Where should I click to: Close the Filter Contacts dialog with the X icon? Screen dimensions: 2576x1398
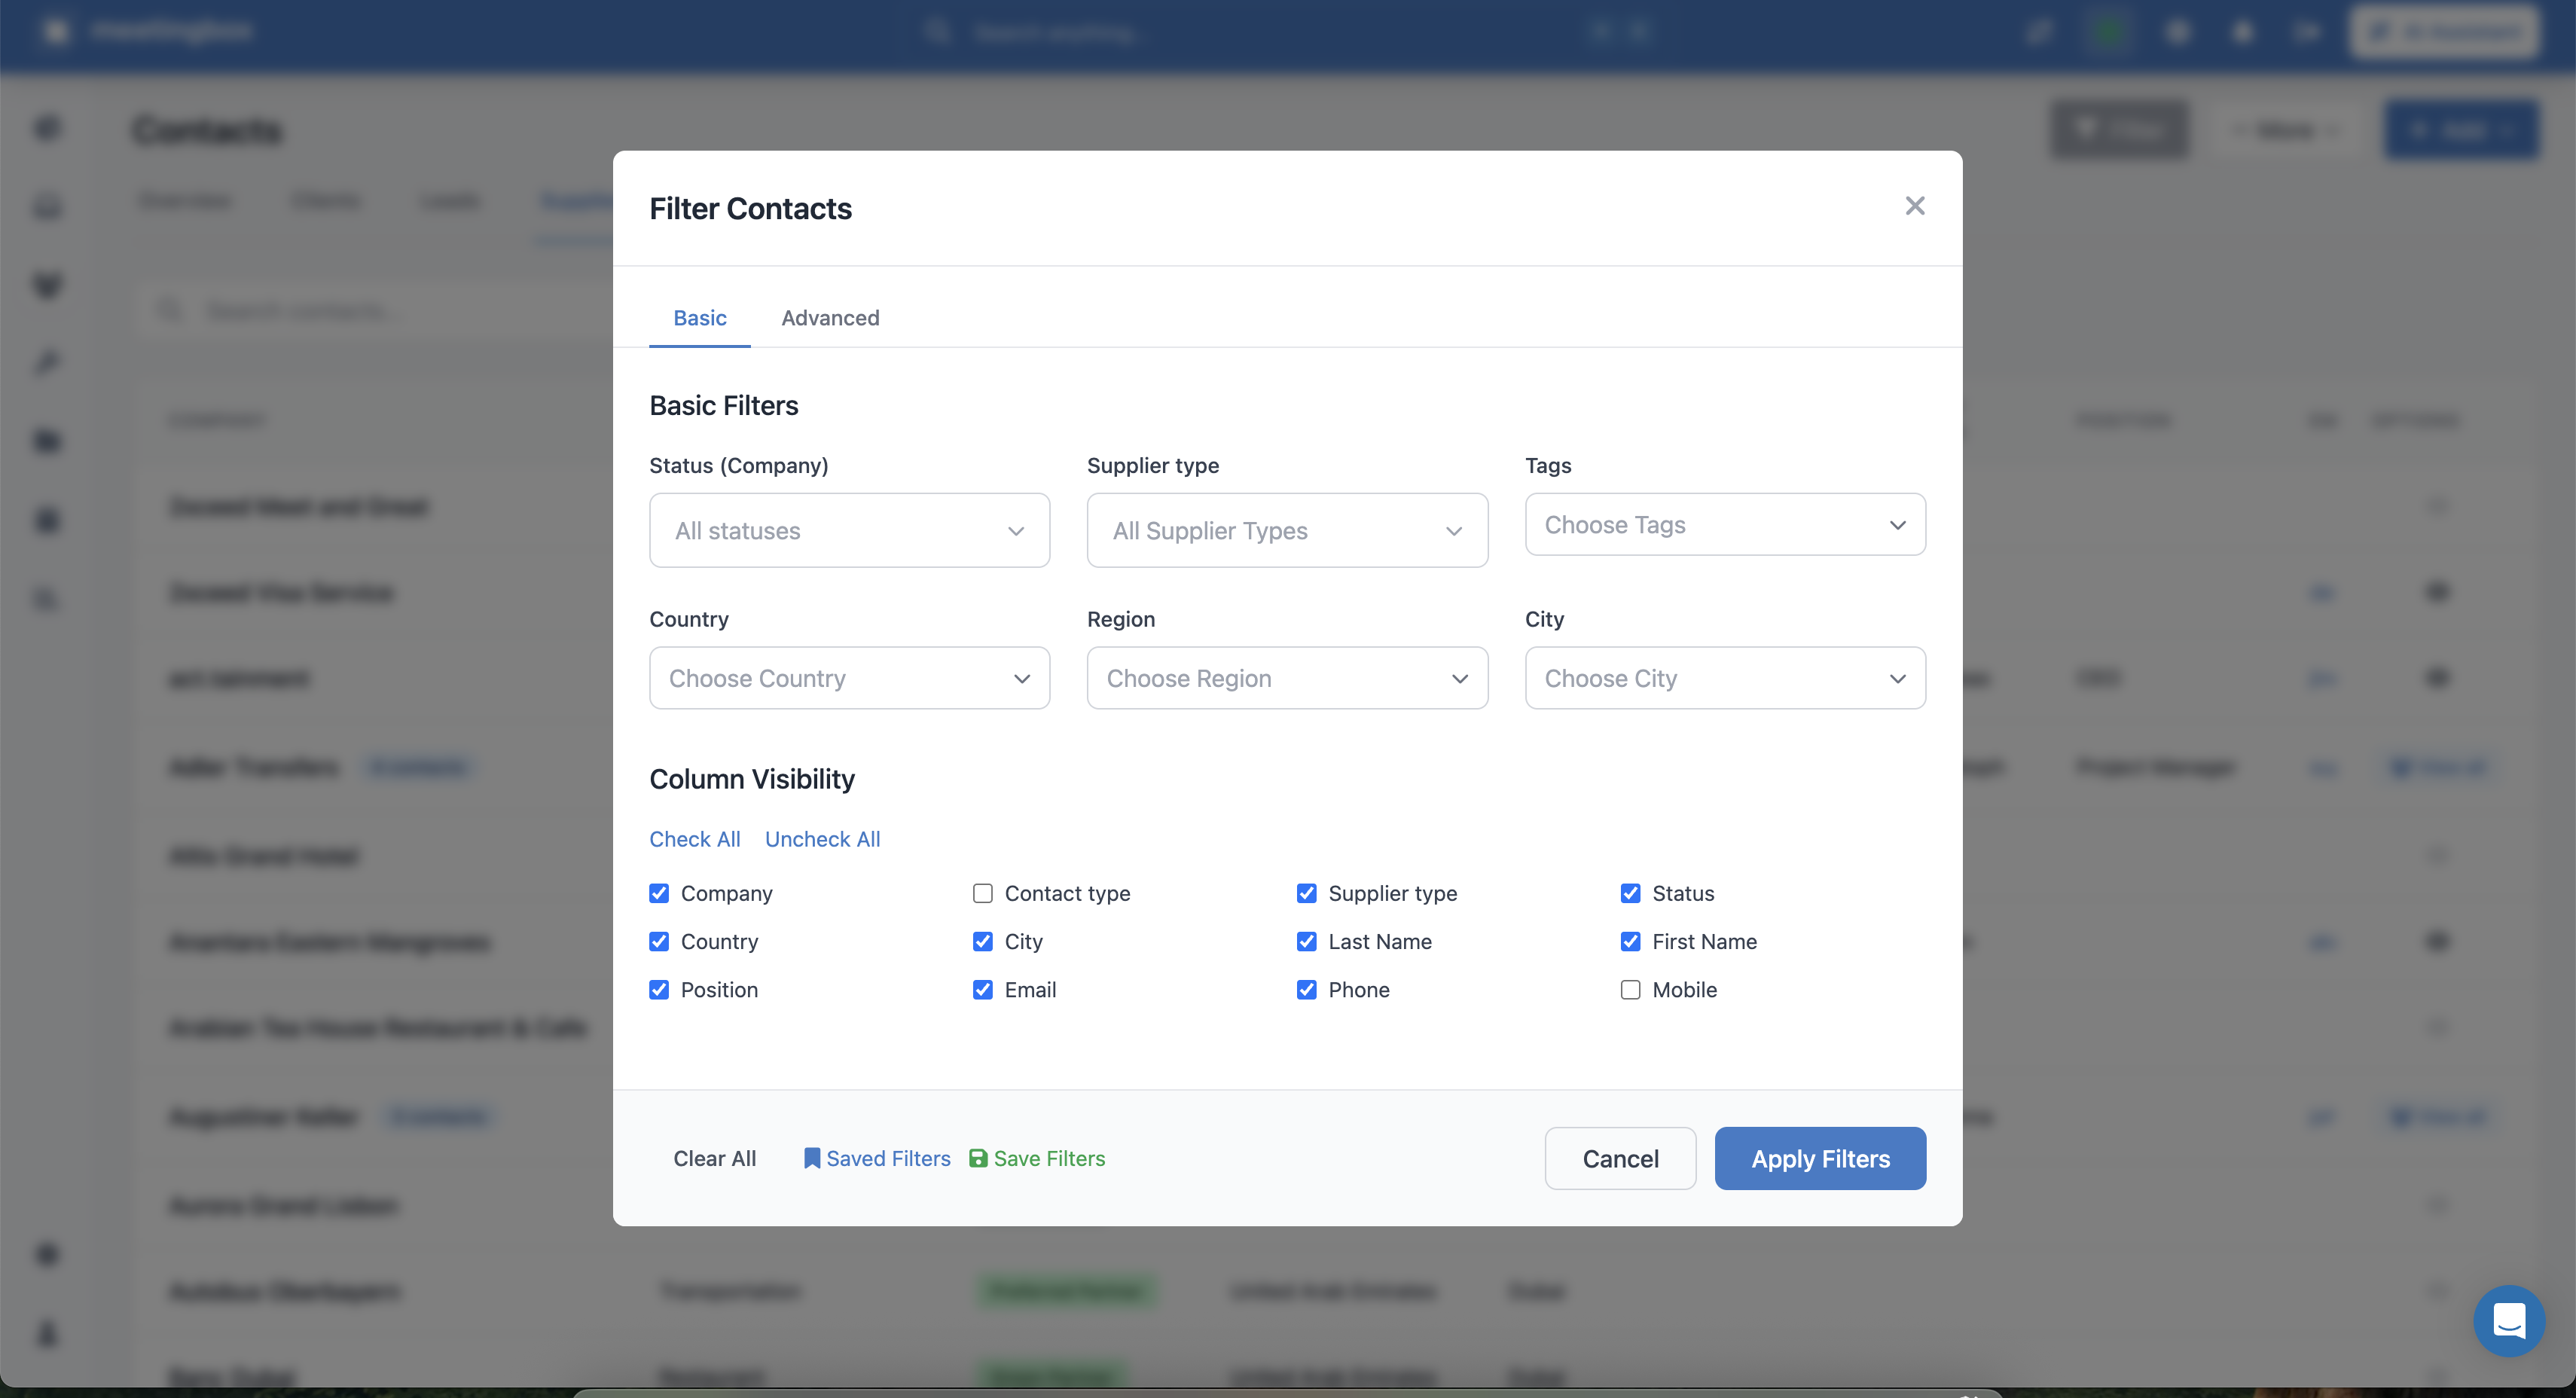(x=1914, y=206)
